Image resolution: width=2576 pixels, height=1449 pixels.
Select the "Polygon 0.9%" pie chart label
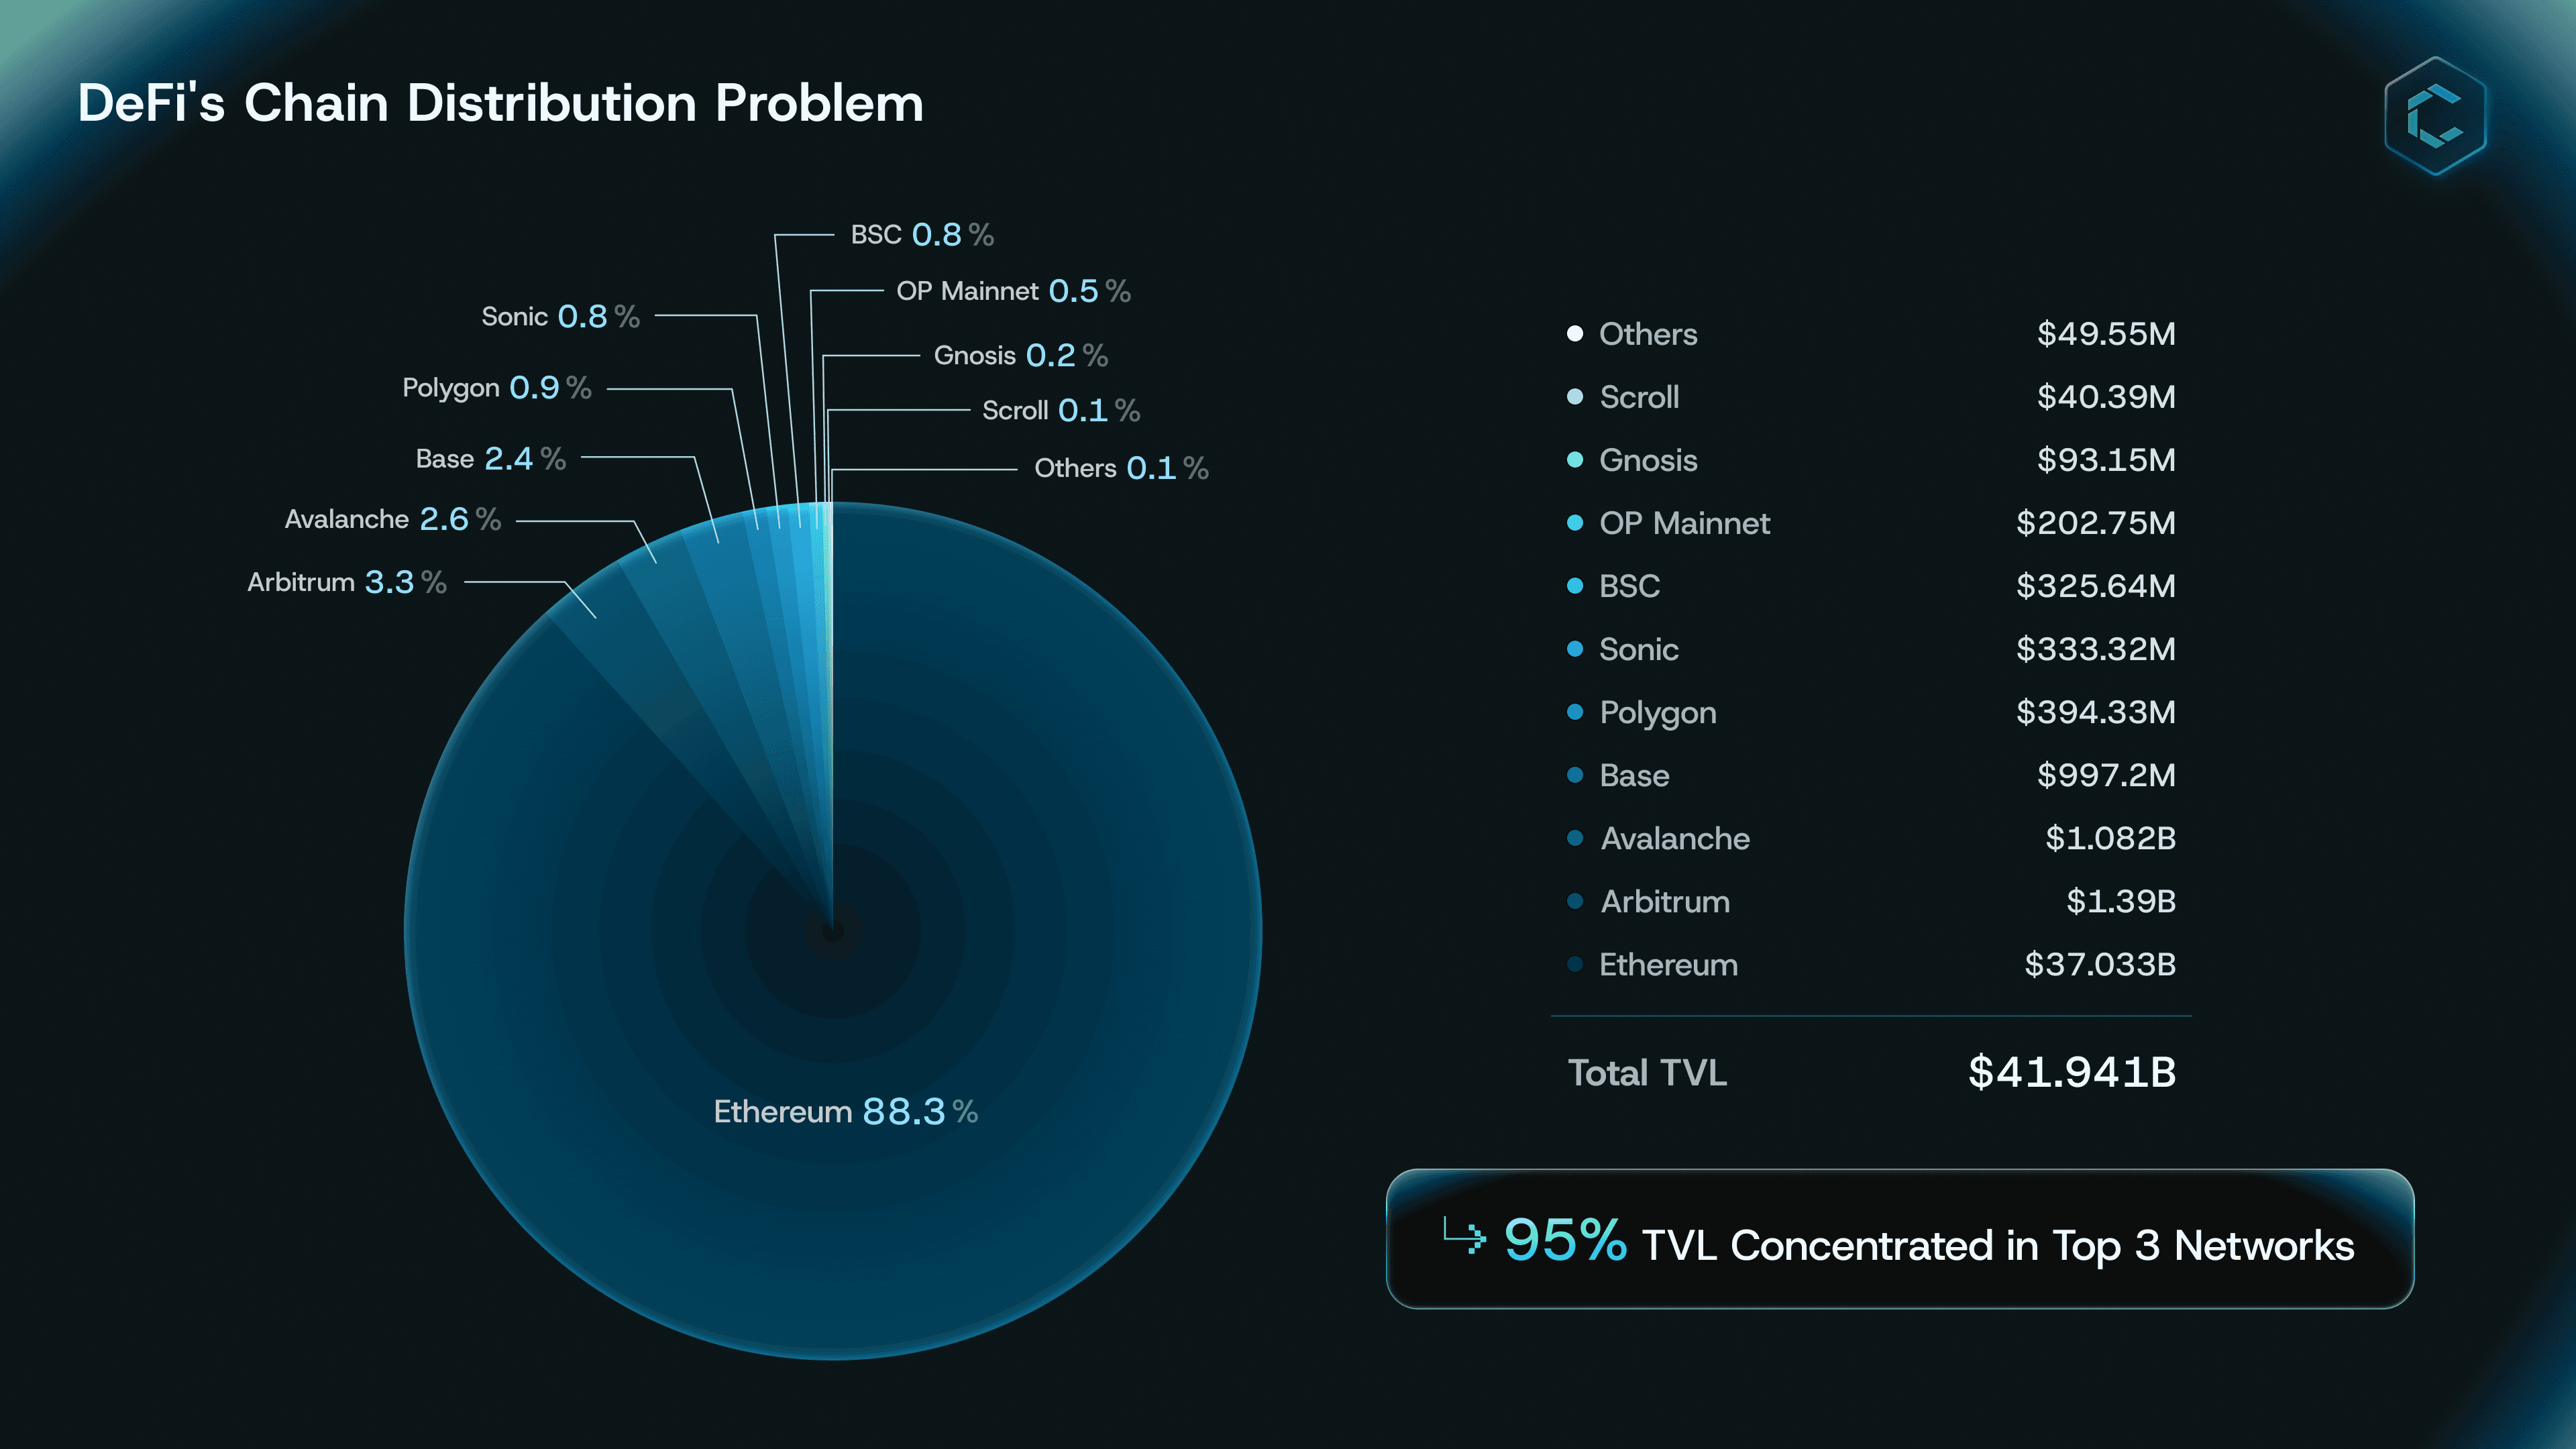coord(497,388)
